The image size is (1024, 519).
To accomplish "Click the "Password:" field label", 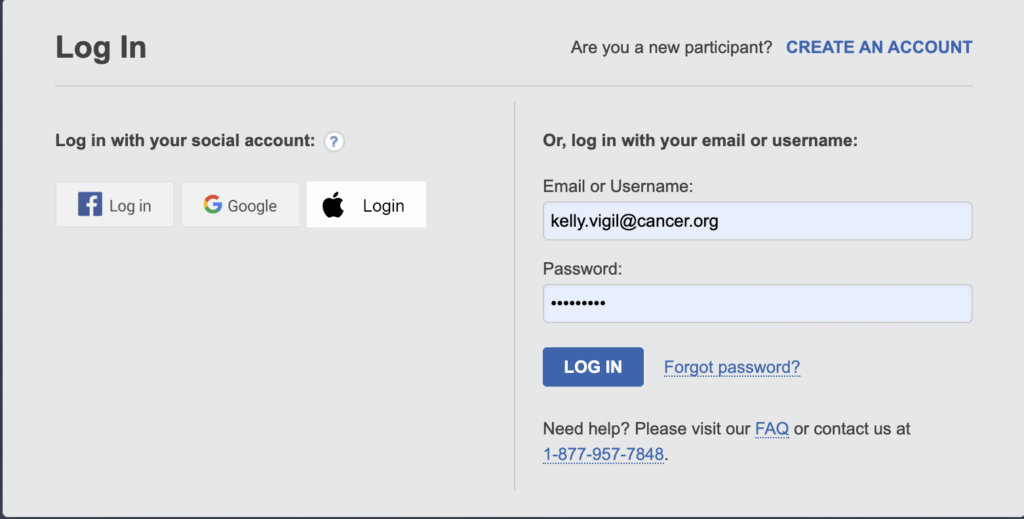I will pyautogui.click(x=582, y=268).
